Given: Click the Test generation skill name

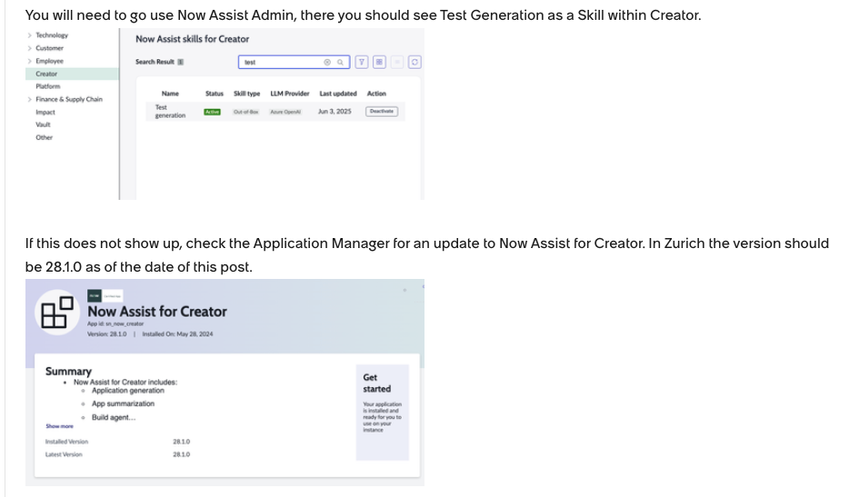Looking at the screenshot, I should pos(170,111).
